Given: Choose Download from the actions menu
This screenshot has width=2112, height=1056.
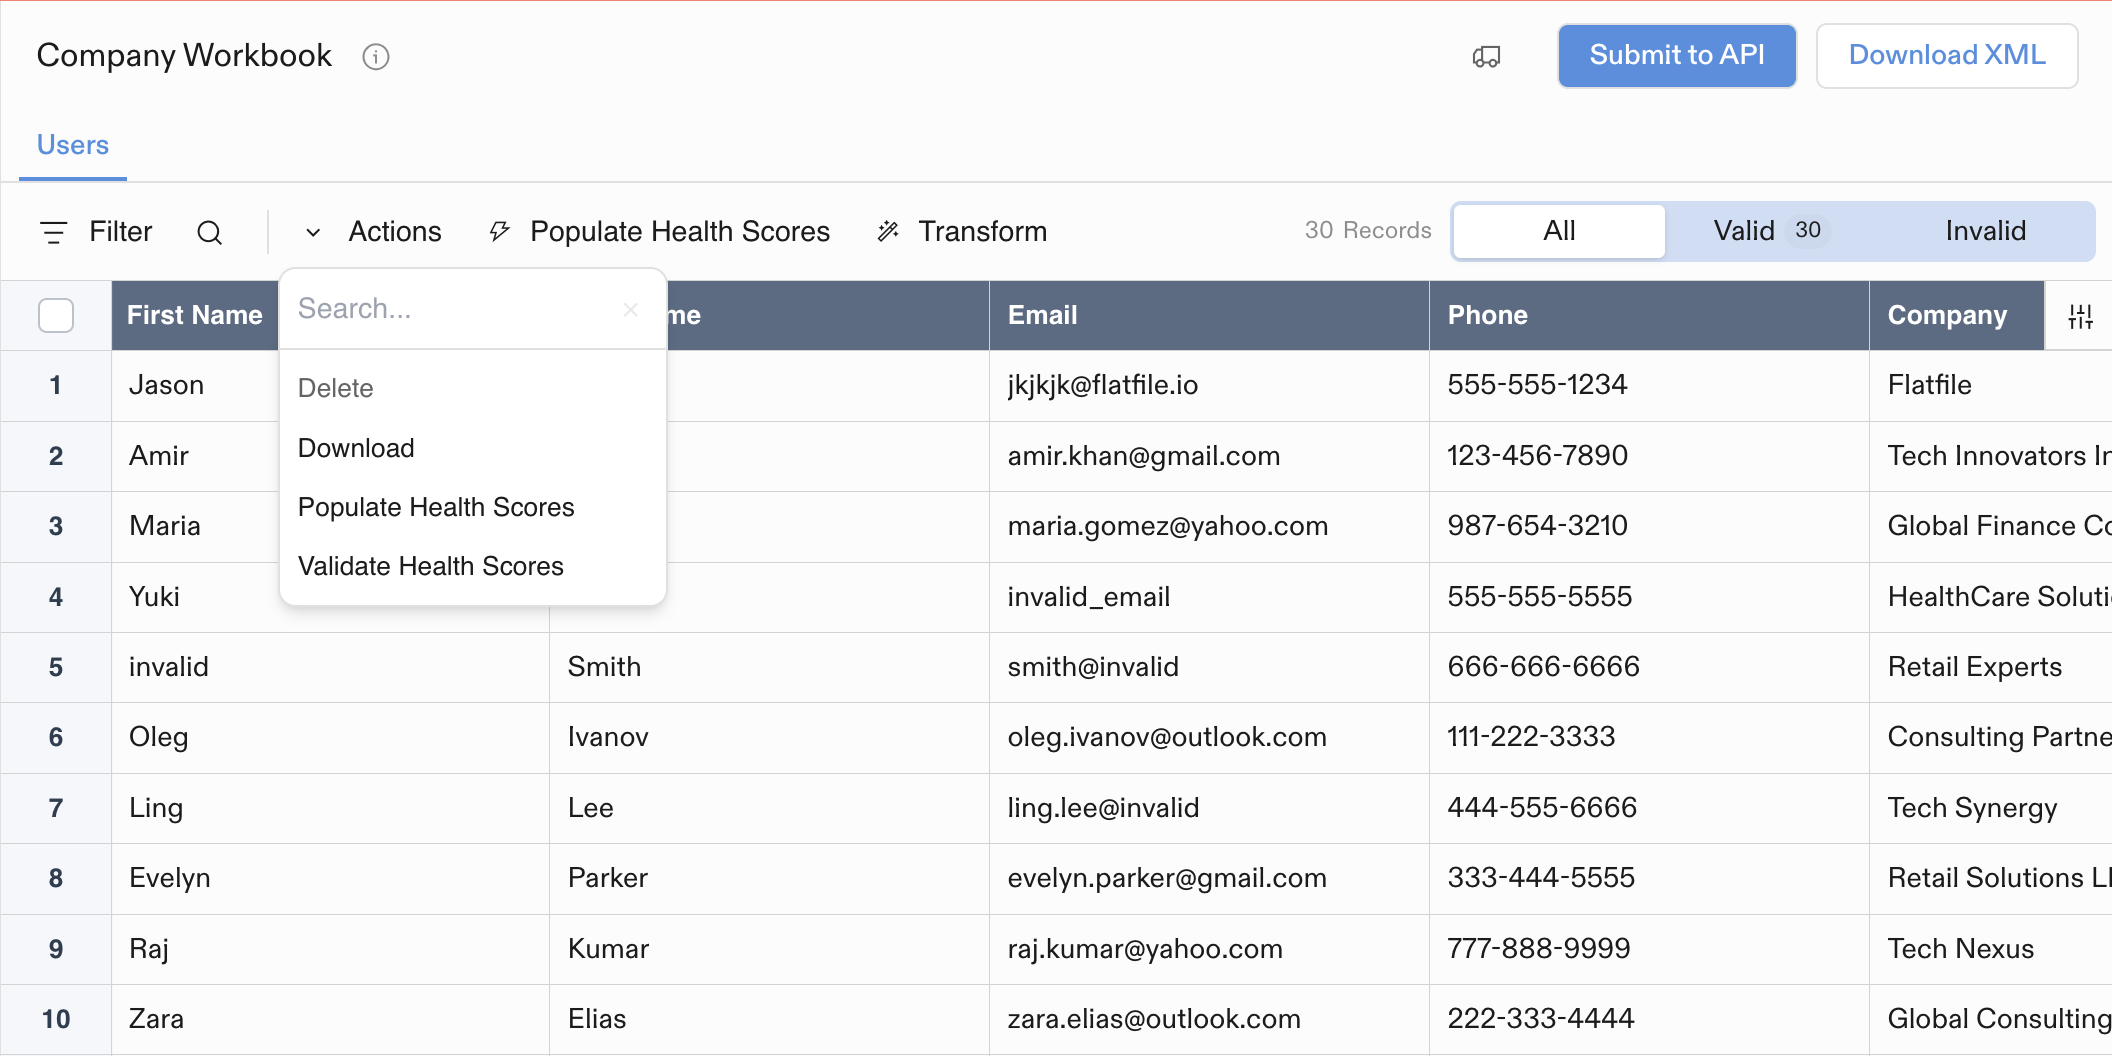Looking at the screenshot, I should (473, 448).
